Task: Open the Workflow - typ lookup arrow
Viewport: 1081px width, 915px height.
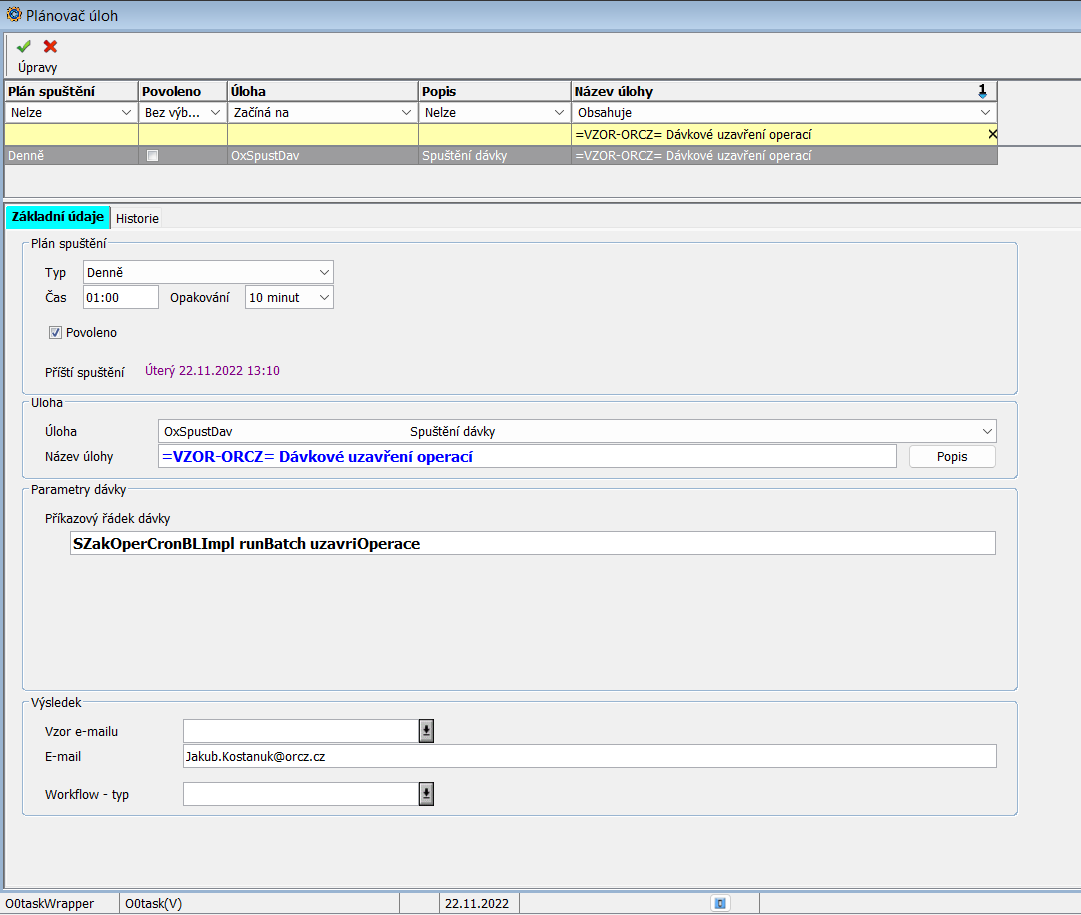Action: click(426, 794)
